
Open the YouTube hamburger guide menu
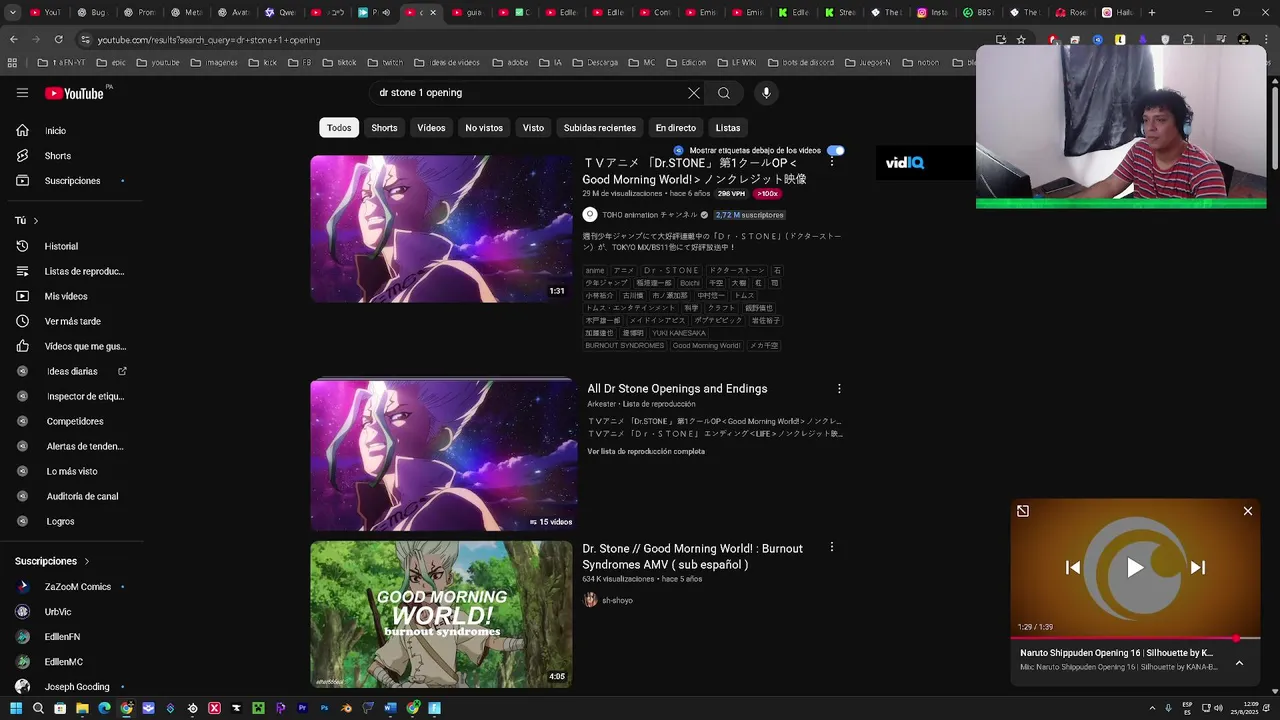(x=22, y=93)
